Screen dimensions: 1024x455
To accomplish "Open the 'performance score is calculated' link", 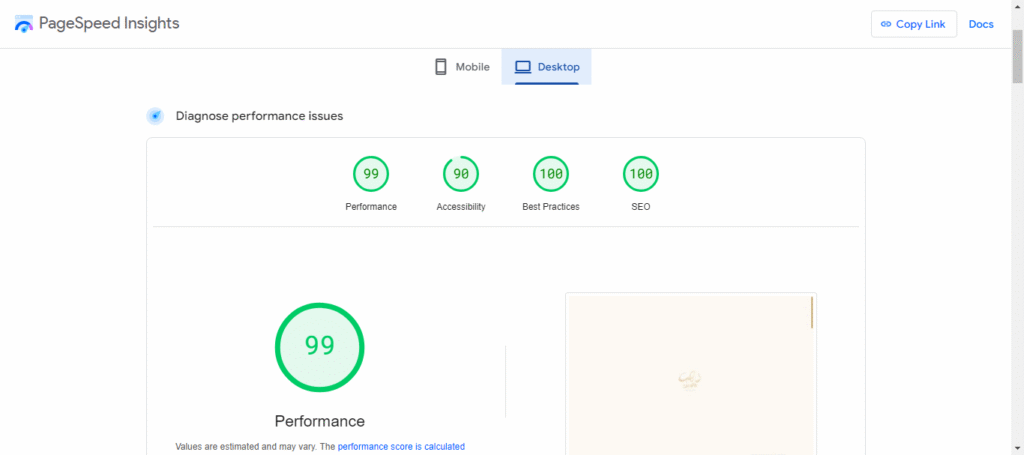I will point(401,447).
